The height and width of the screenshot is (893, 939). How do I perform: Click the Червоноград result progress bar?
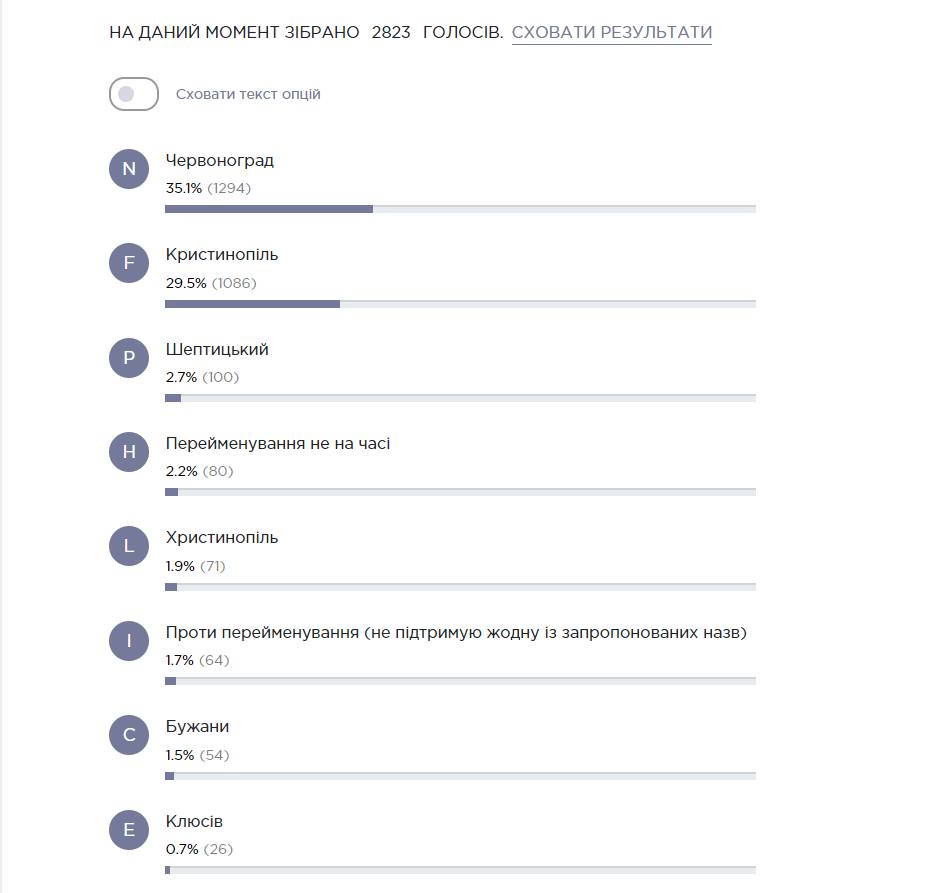tap(460, 209)
